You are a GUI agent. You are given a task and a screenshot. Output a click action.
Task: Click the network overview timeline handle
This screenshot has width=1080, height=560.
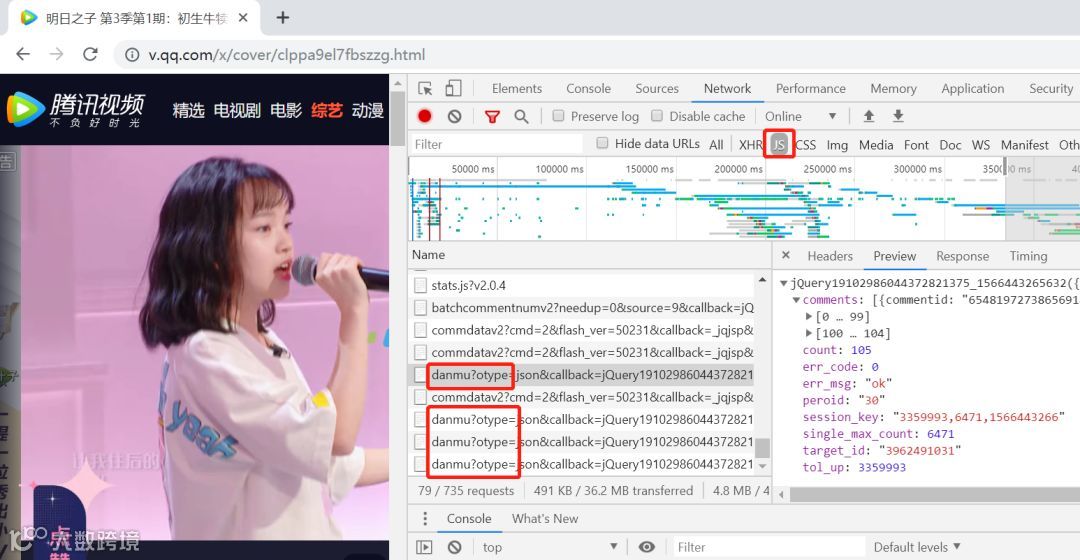(x=1005, y=167)
